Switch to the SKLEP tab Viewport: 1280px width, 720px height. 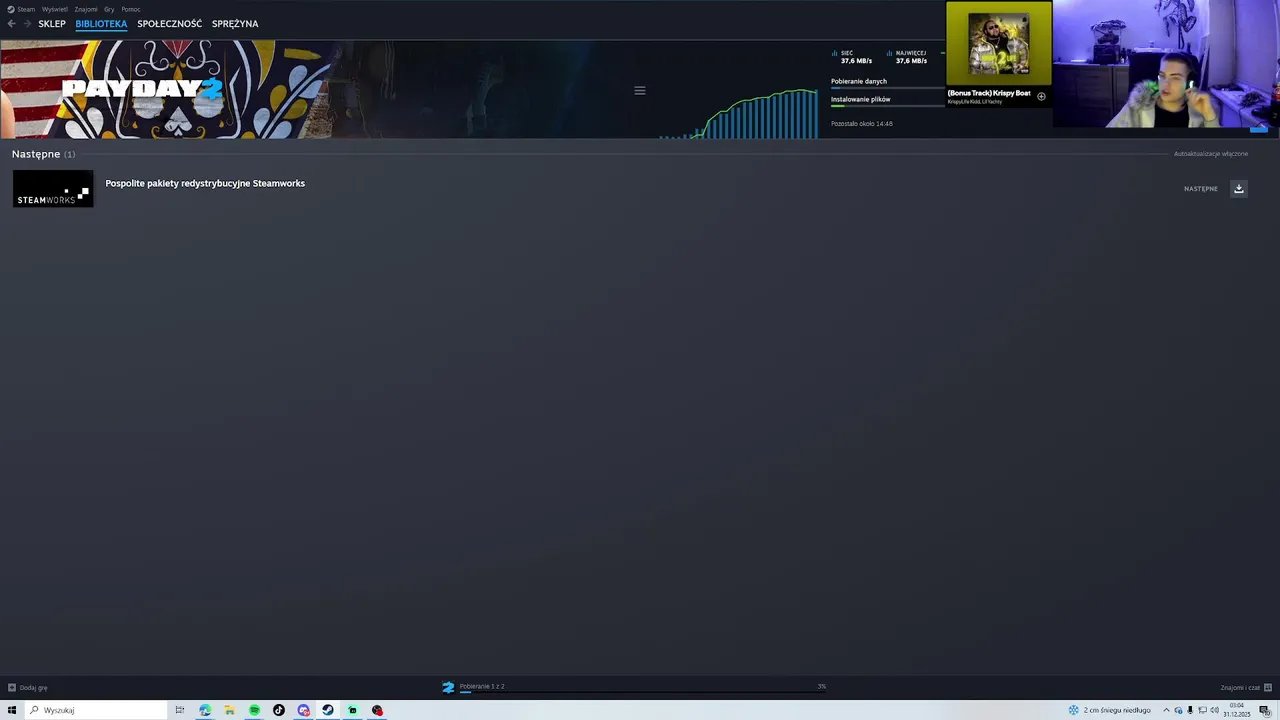[x=52, y=23]
